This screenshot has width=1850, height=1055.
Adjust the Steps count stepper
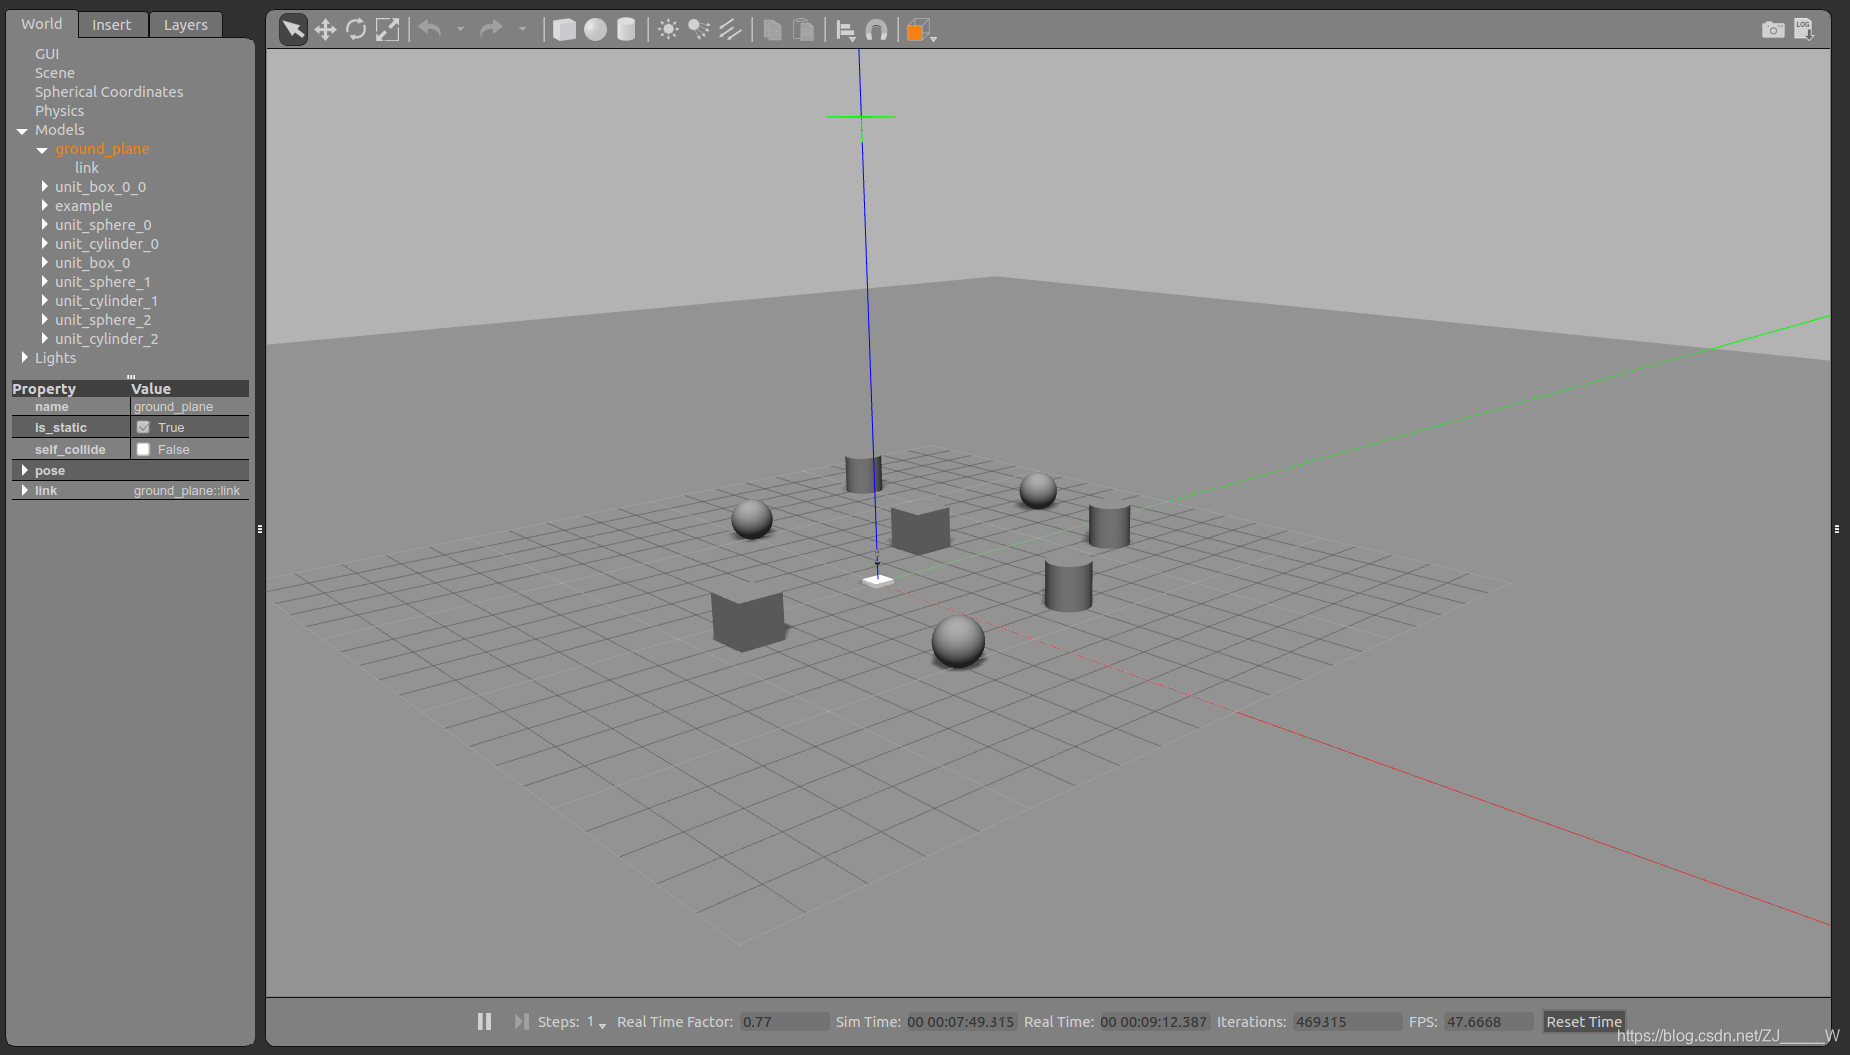[596, 1022]
